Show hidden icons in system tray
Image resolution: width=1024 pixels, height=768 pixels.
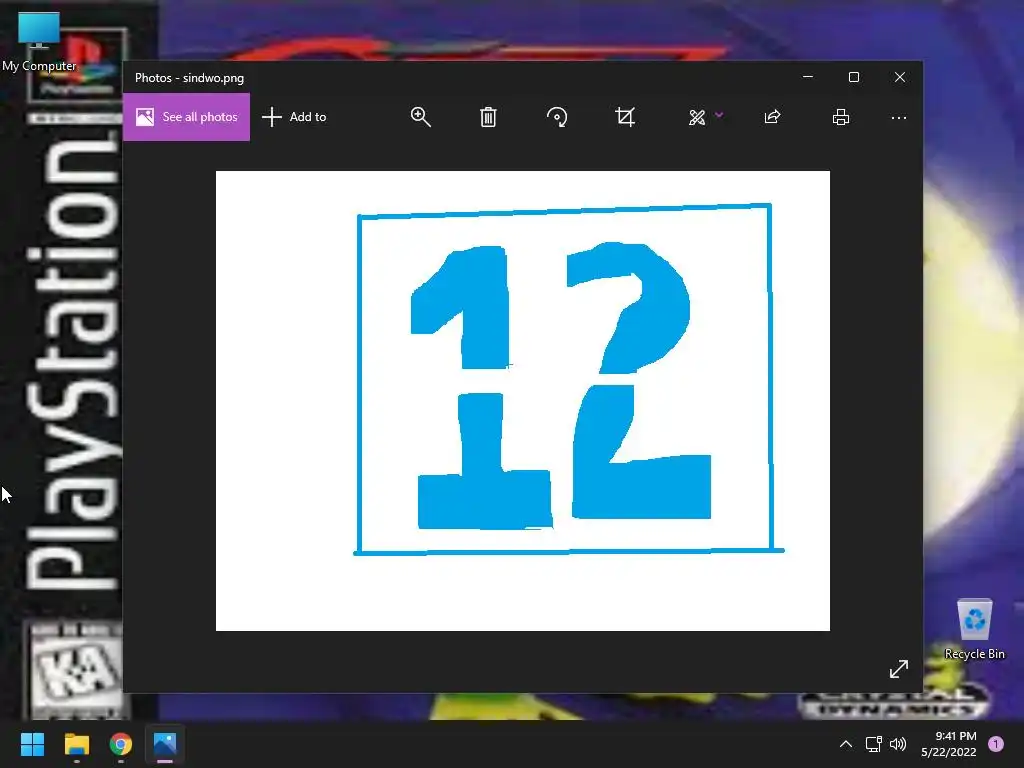[846, 744]
